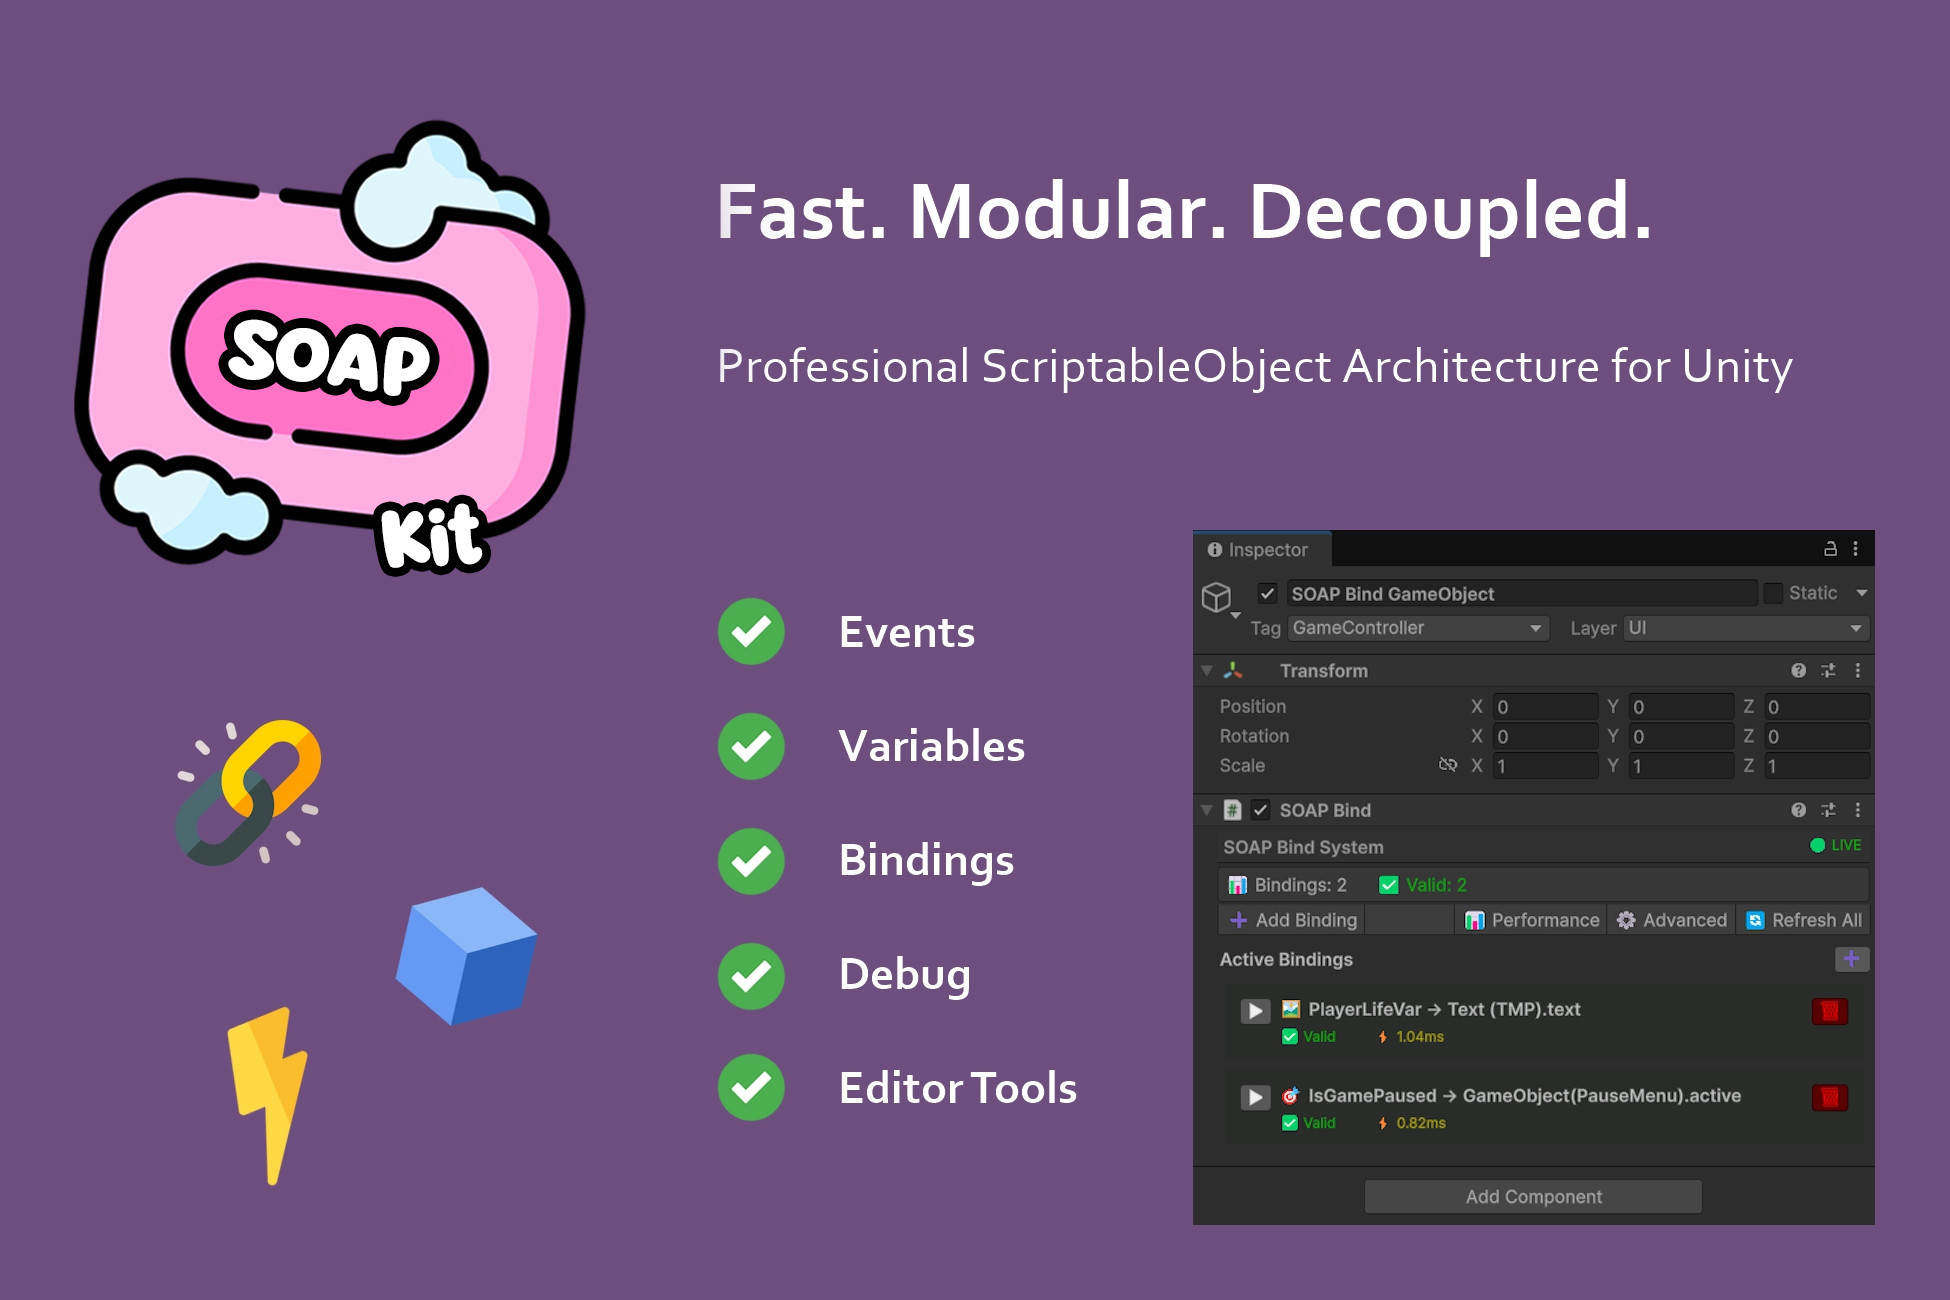This screenshot has width=1950, height=1300.
Task: Click the Position X input field
Action: [x=1545, y=706]
